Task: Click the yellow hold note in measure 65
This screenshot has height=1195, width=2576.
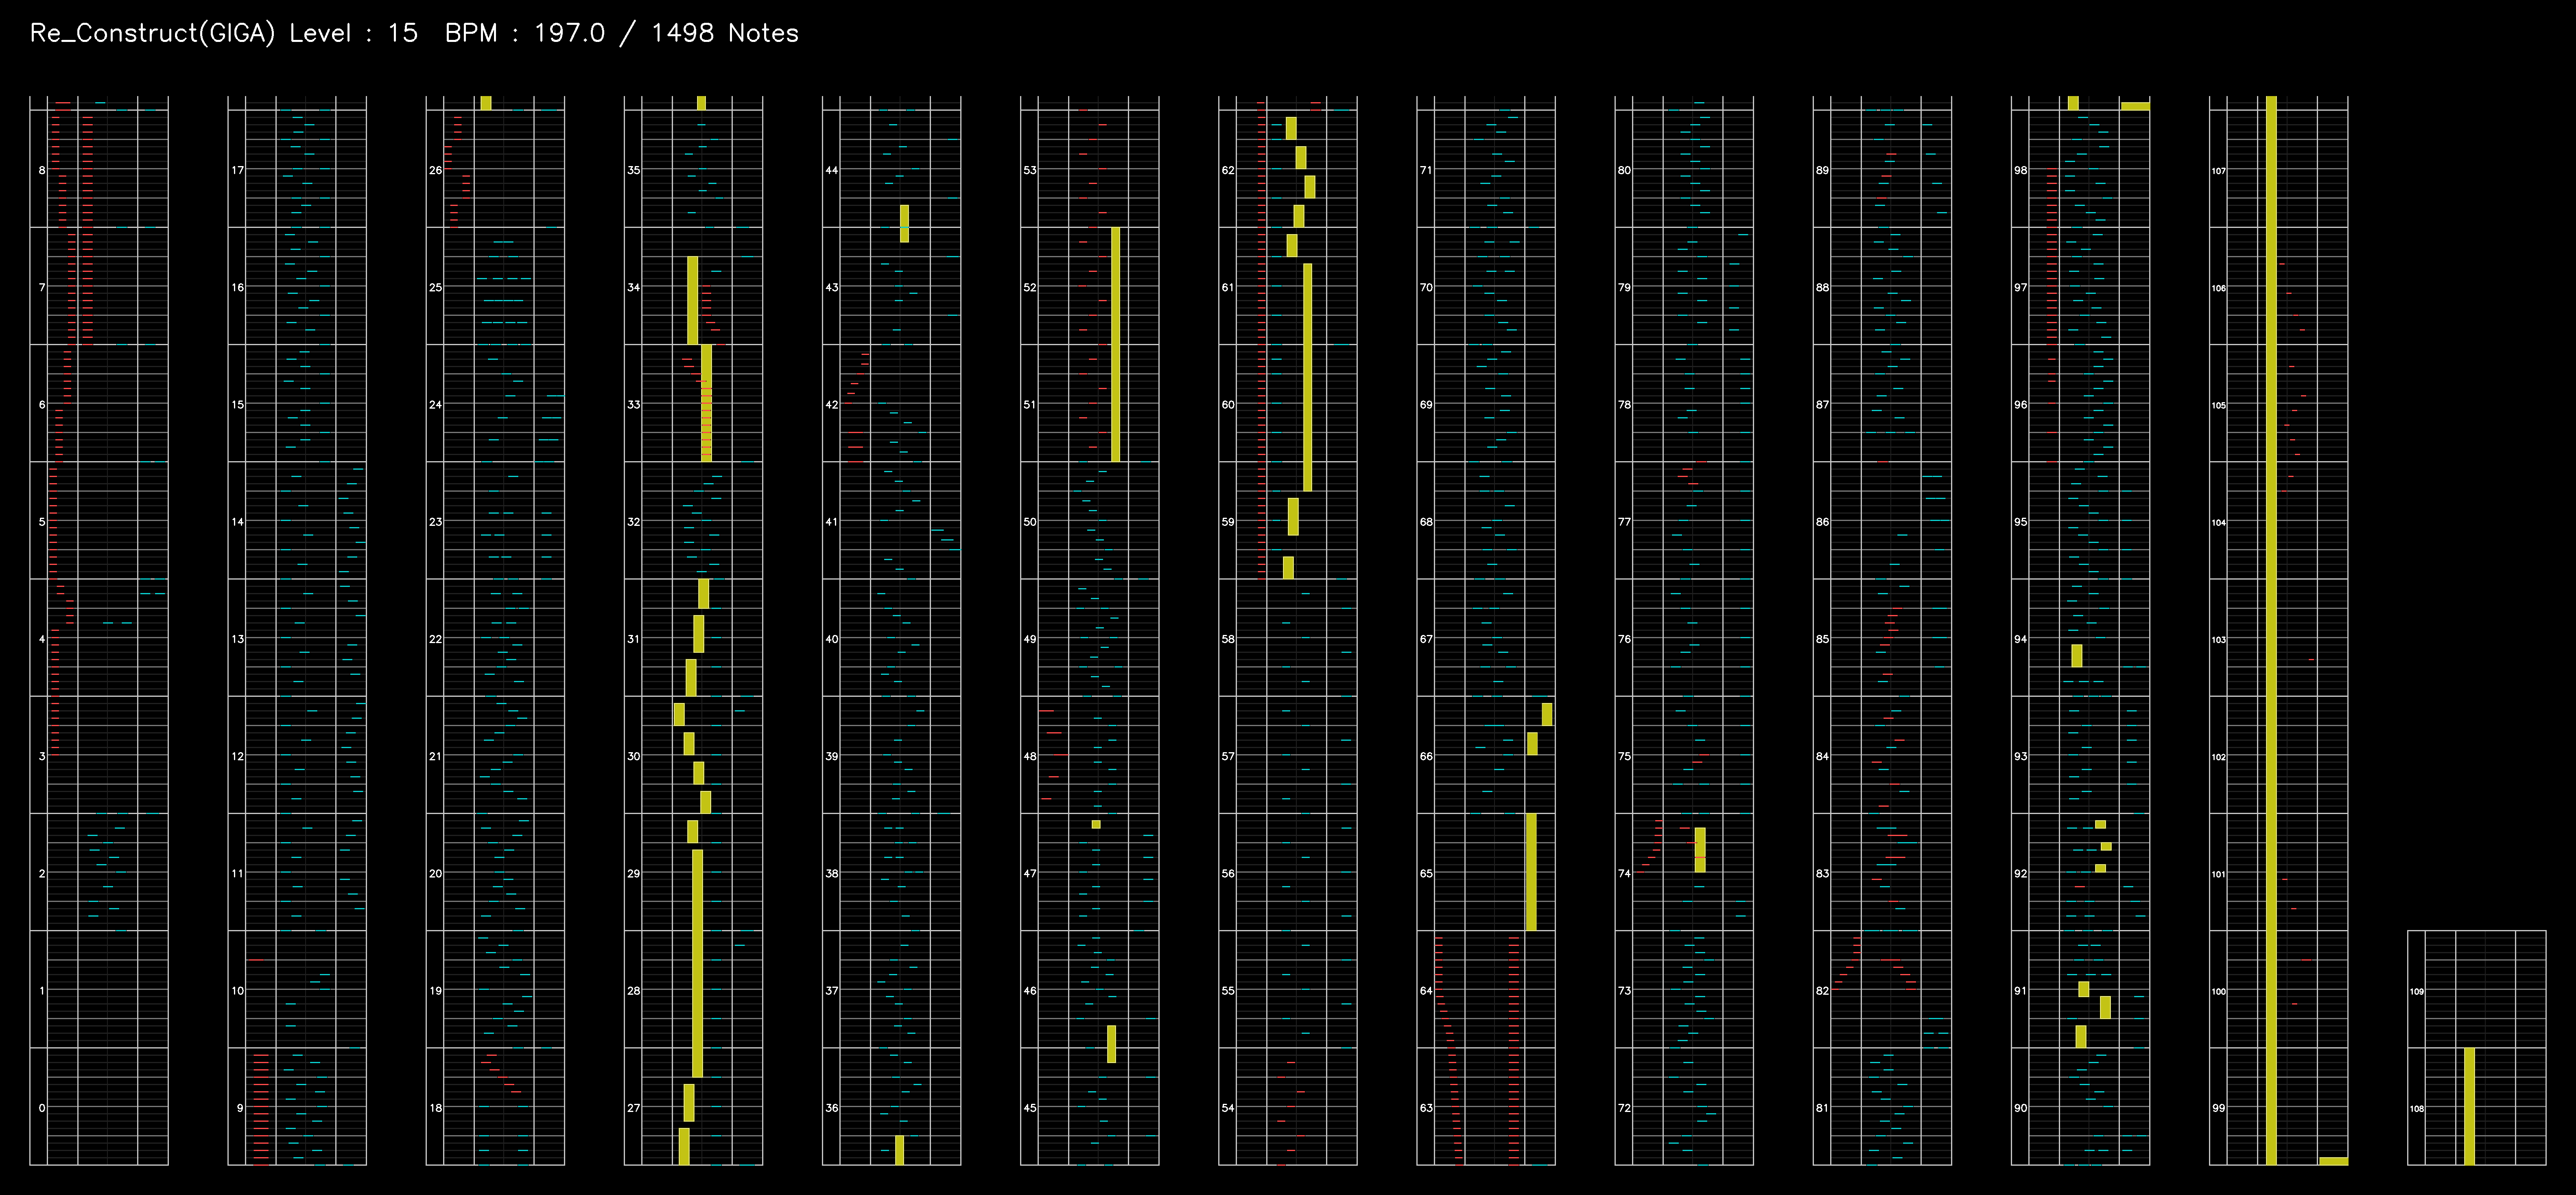Action: [1531, 871]
